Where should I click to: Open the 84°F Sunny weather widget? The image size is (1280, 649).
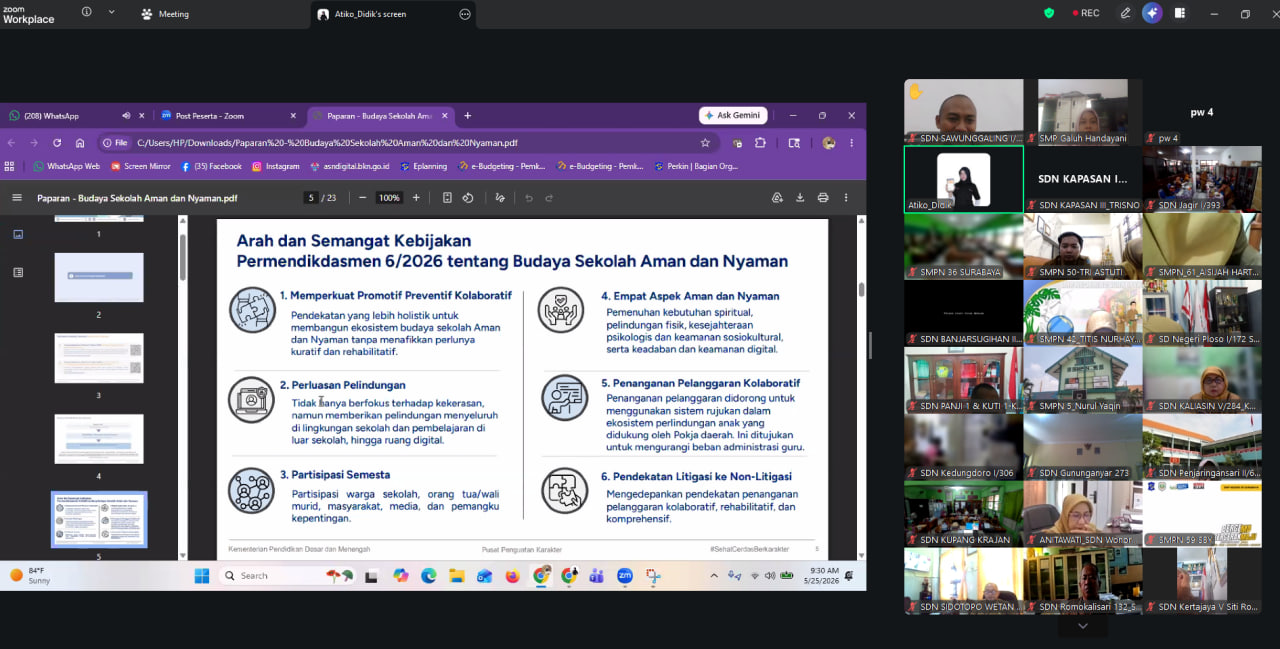tap(30, 575)
